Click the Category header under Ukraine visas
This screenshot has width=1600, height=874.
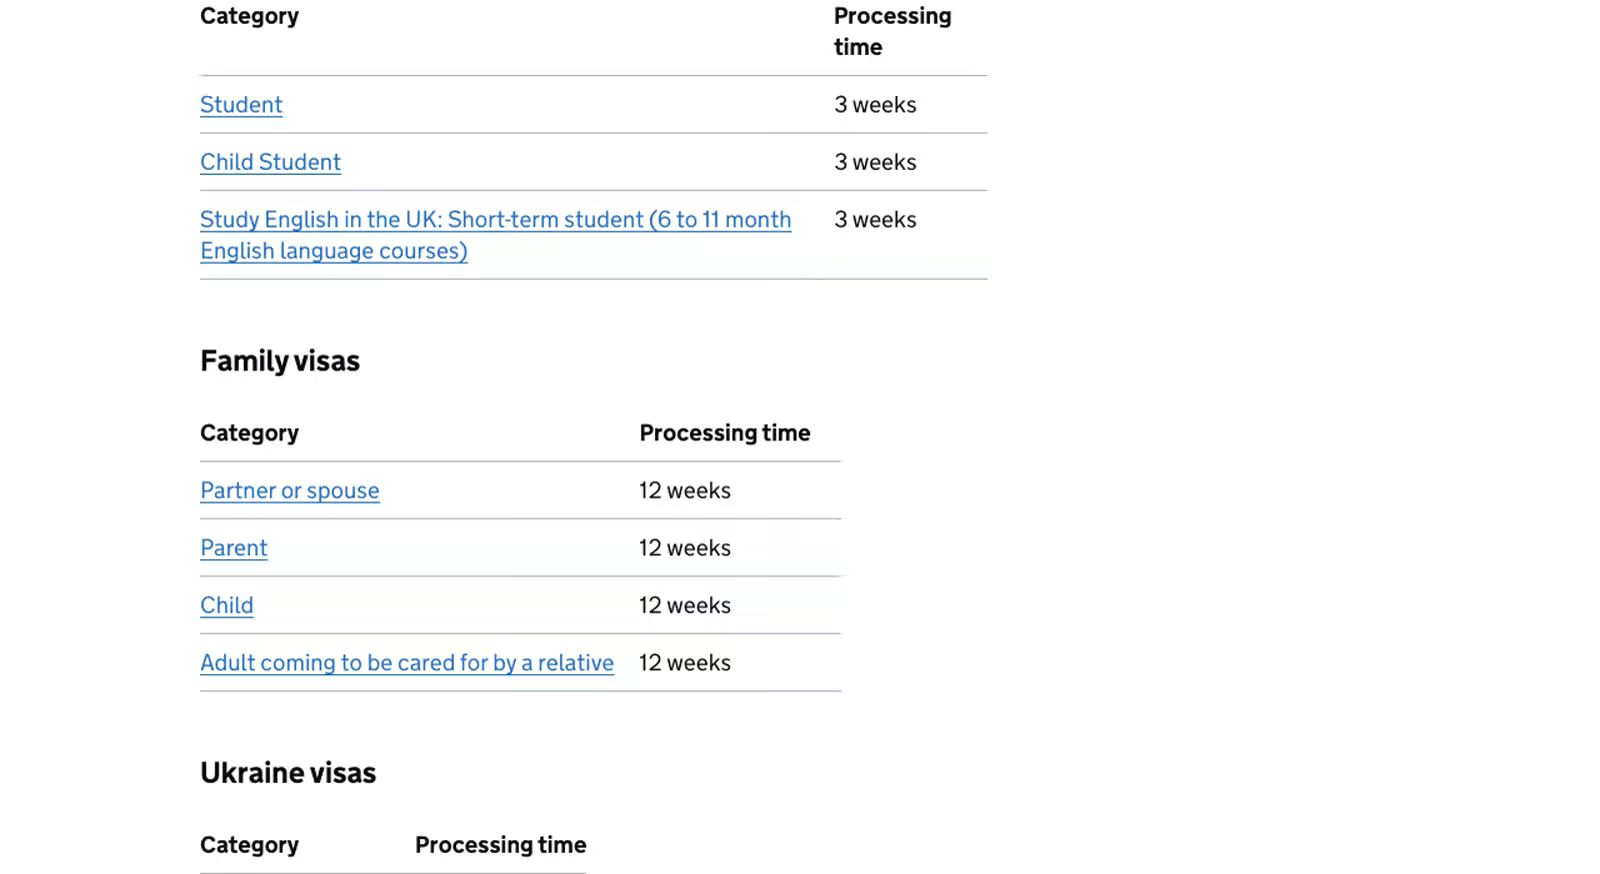pos(249,844)
